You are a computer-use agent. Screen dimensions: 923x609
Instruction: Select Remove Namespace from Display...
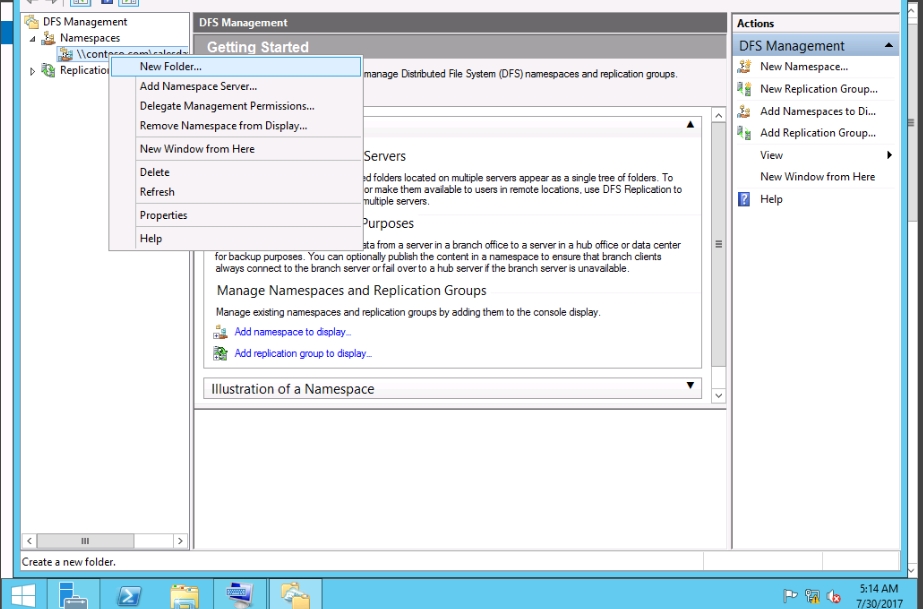tap(236, 126)
